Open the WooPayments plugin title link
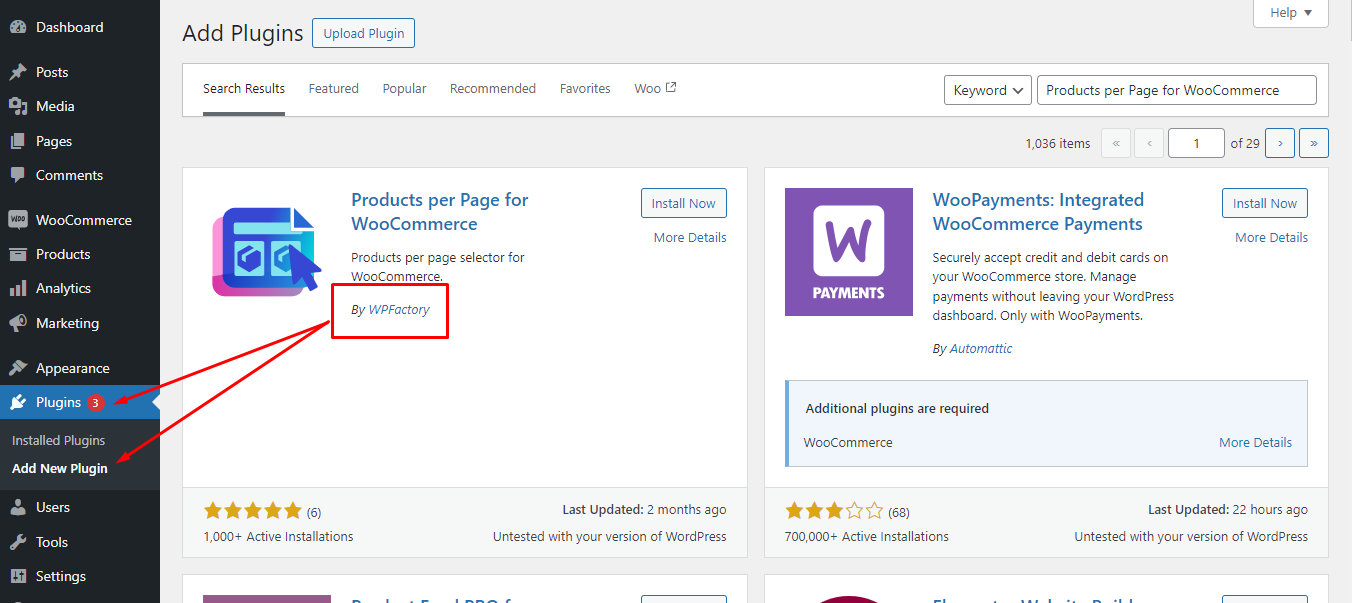This screenshot has width=1352, height=603. pyautogui.click(x=1038, y=212)
